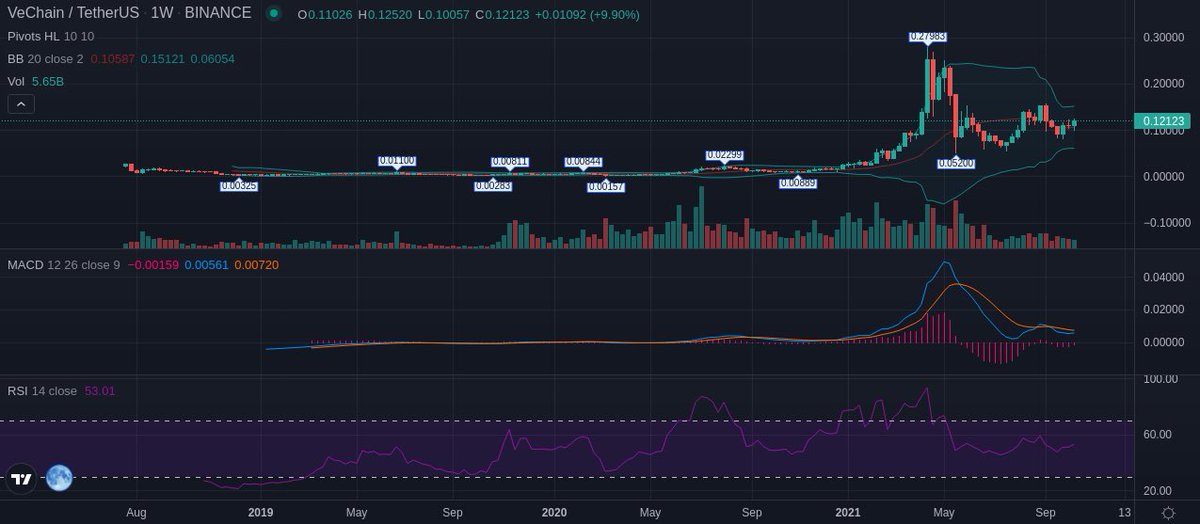
Task: Open TradingView logo at chart corner
Action: click(x=22, y=479)
